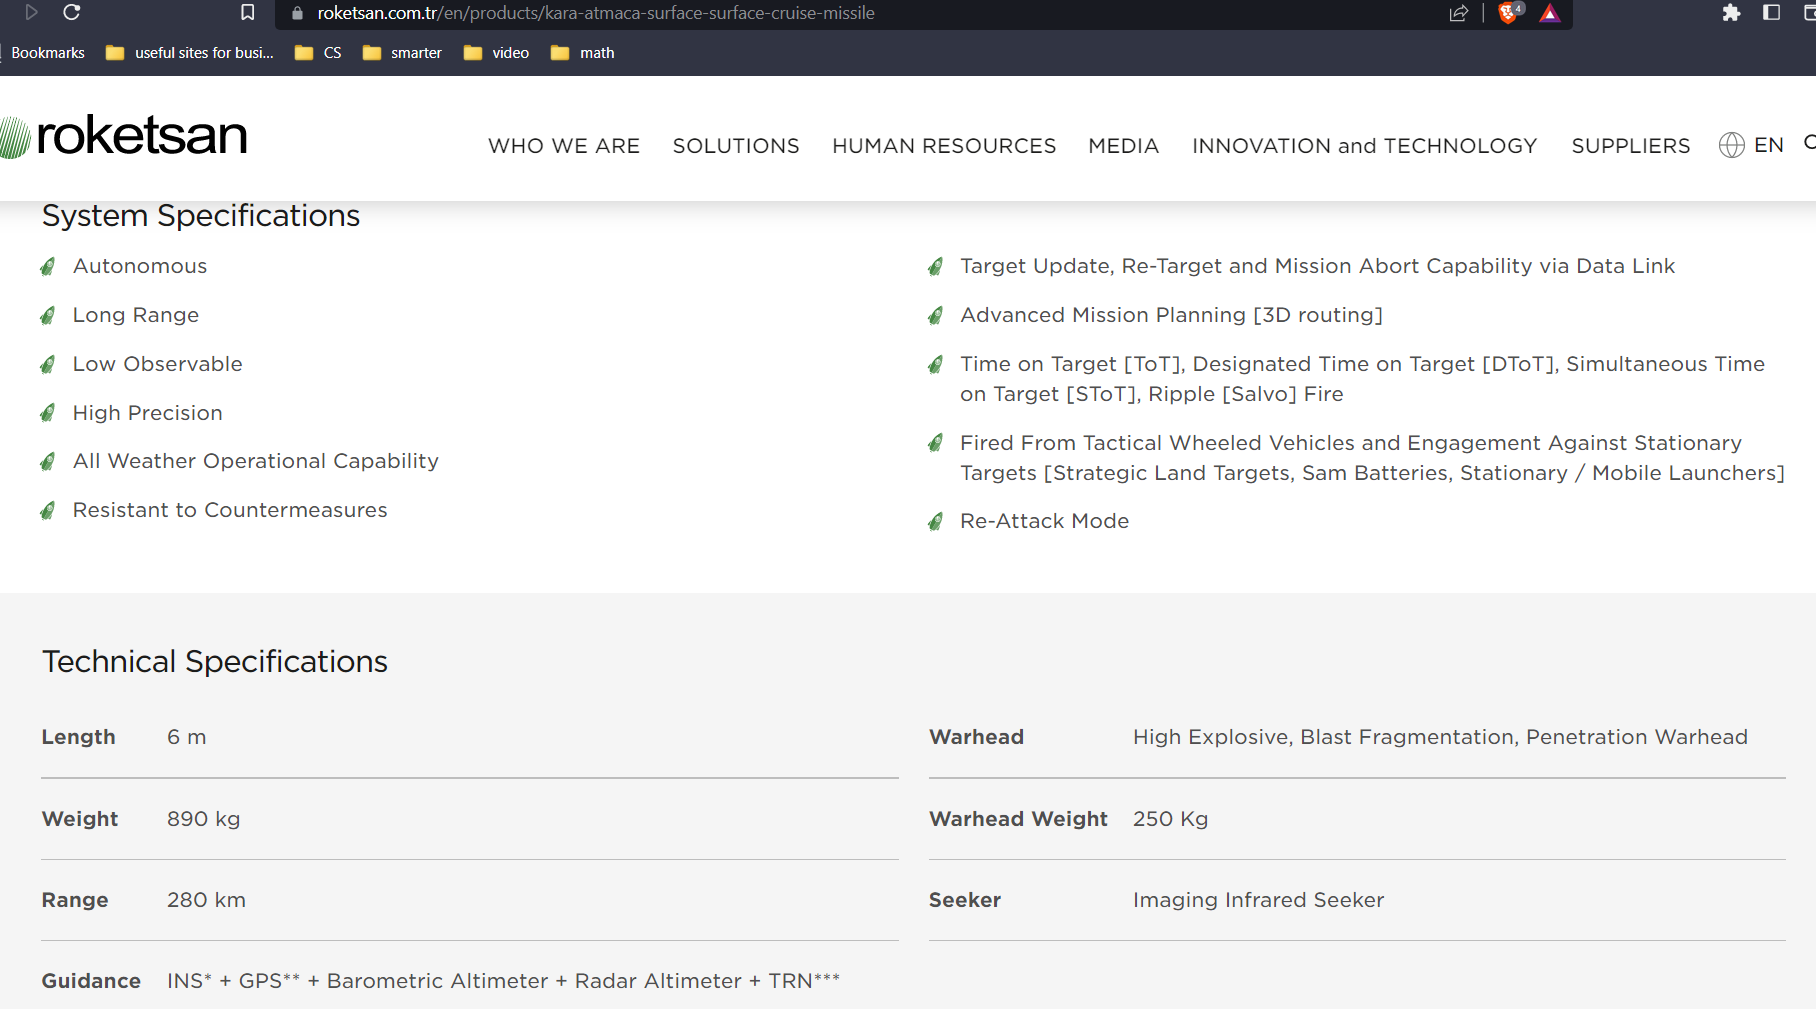Click the globe language icon
Screen dimensions: 1816x1009
tap(1732, 145)
